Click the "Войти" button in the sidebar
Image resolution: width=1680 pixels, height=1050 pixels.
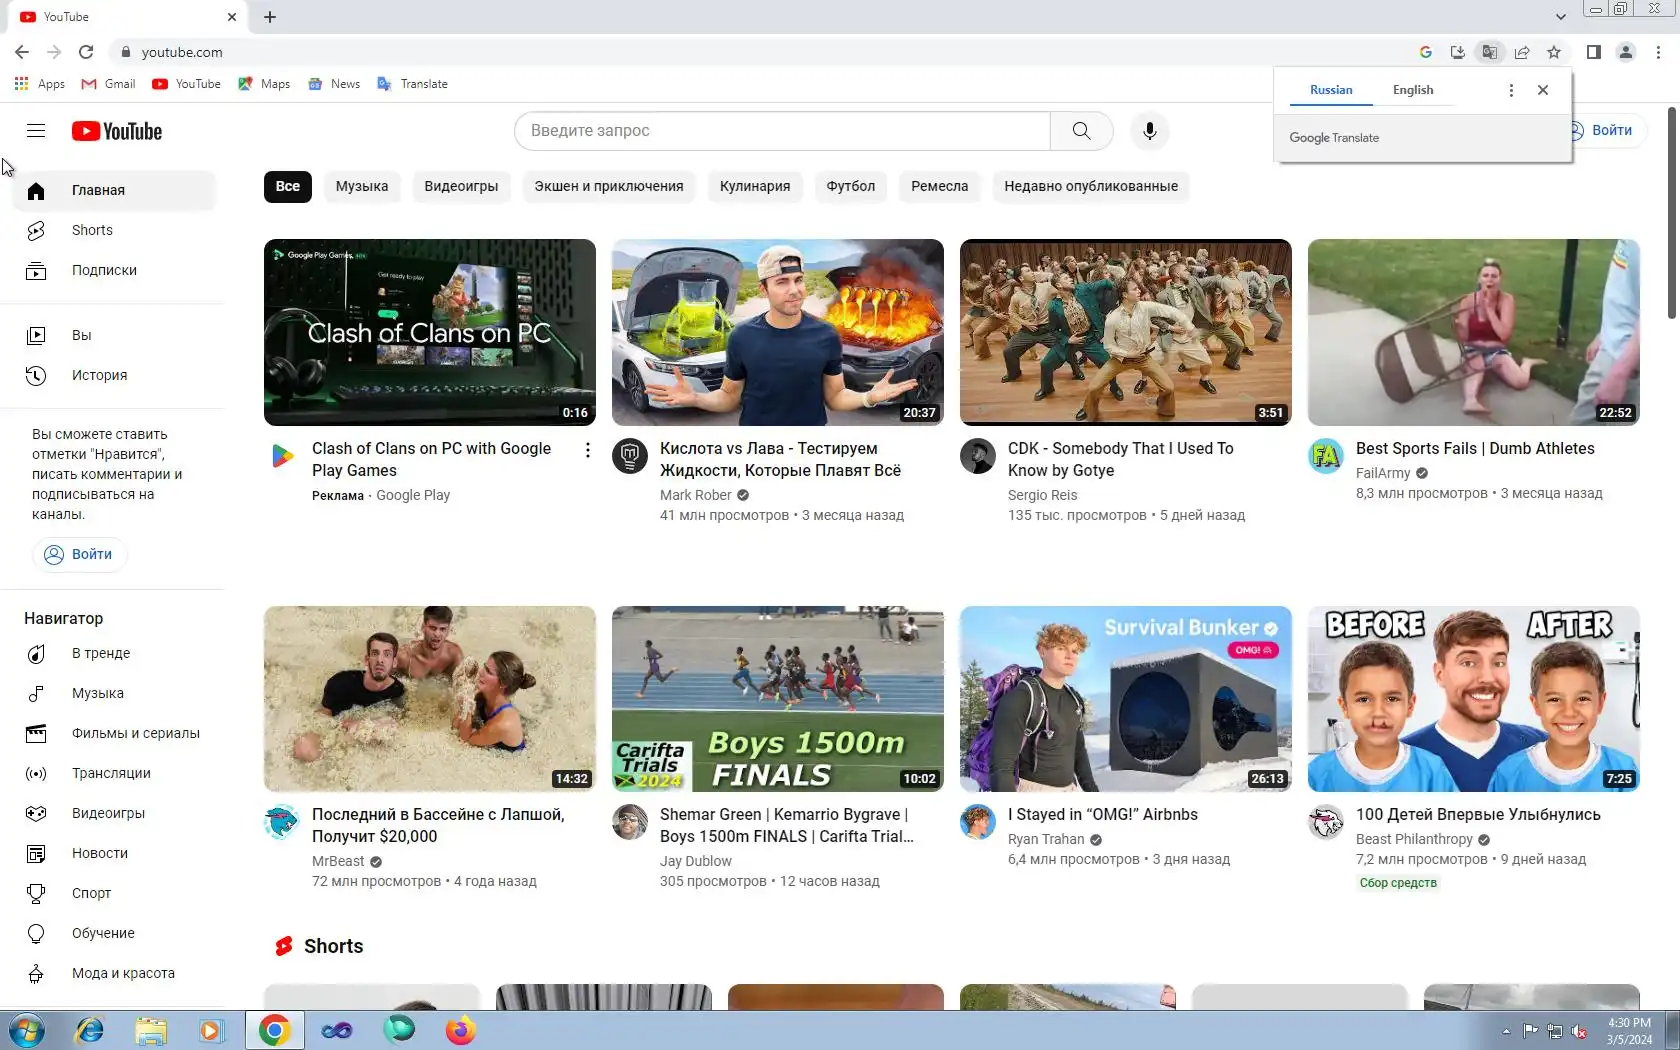79,554
